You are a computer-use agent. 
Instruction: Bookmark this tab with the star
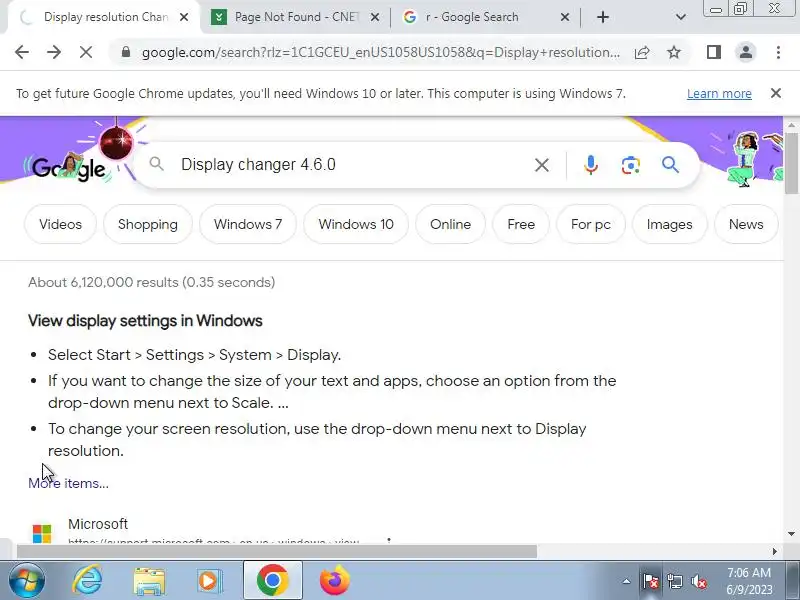[674, 52]
